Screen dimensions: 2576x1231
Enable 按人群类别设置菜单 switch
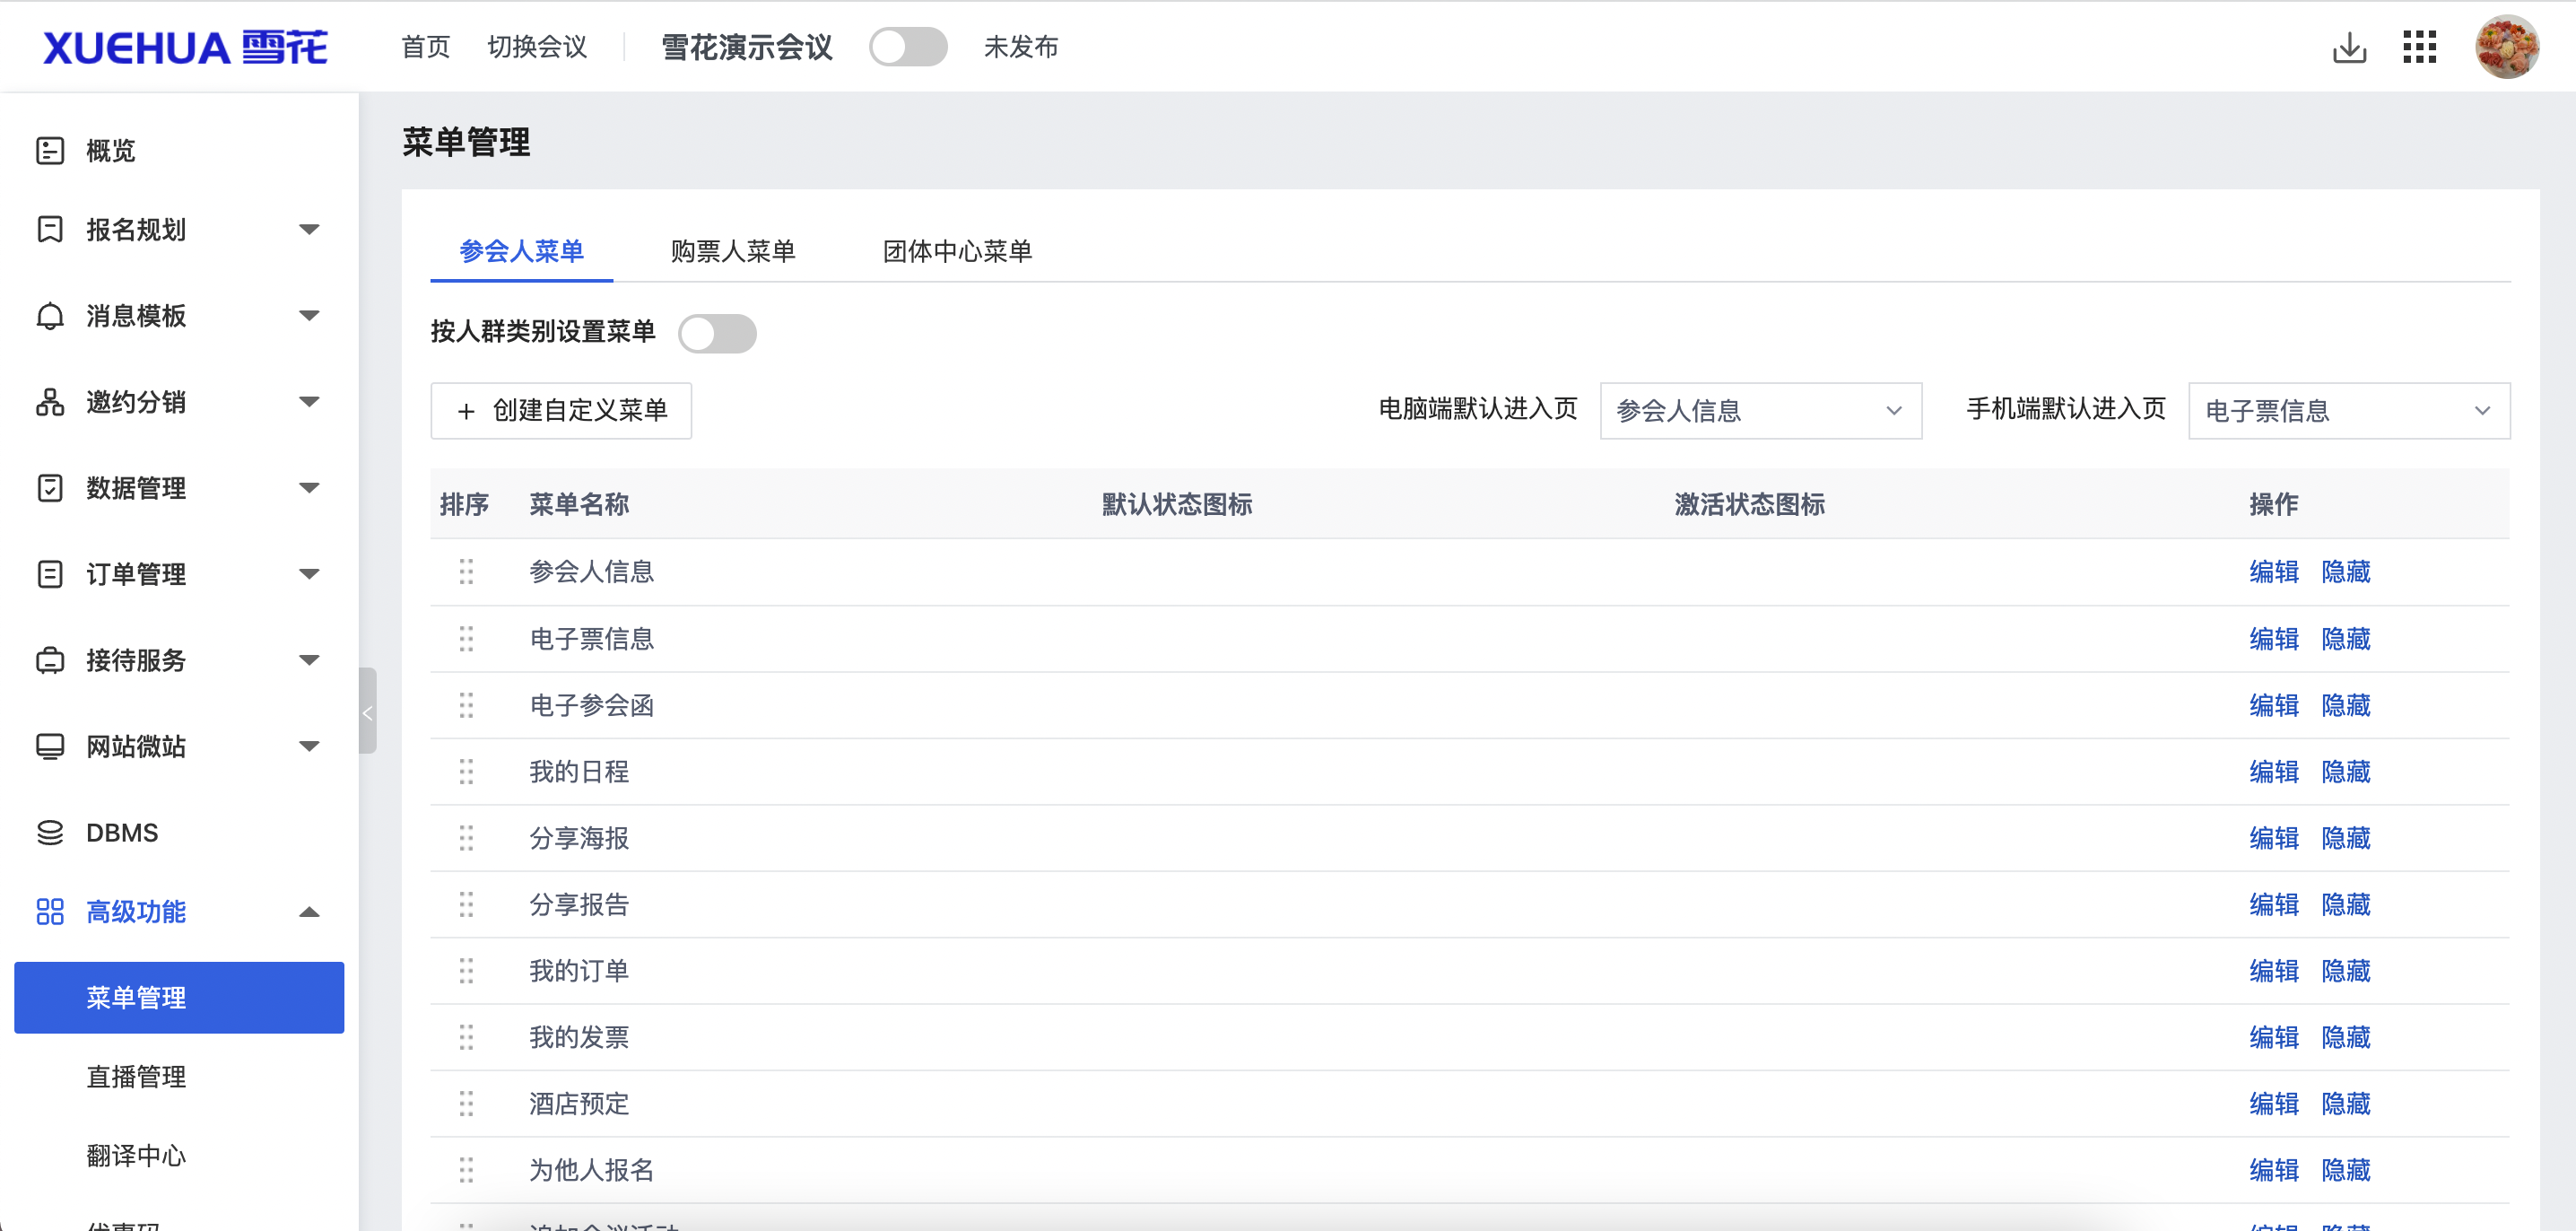coord(717,333)
